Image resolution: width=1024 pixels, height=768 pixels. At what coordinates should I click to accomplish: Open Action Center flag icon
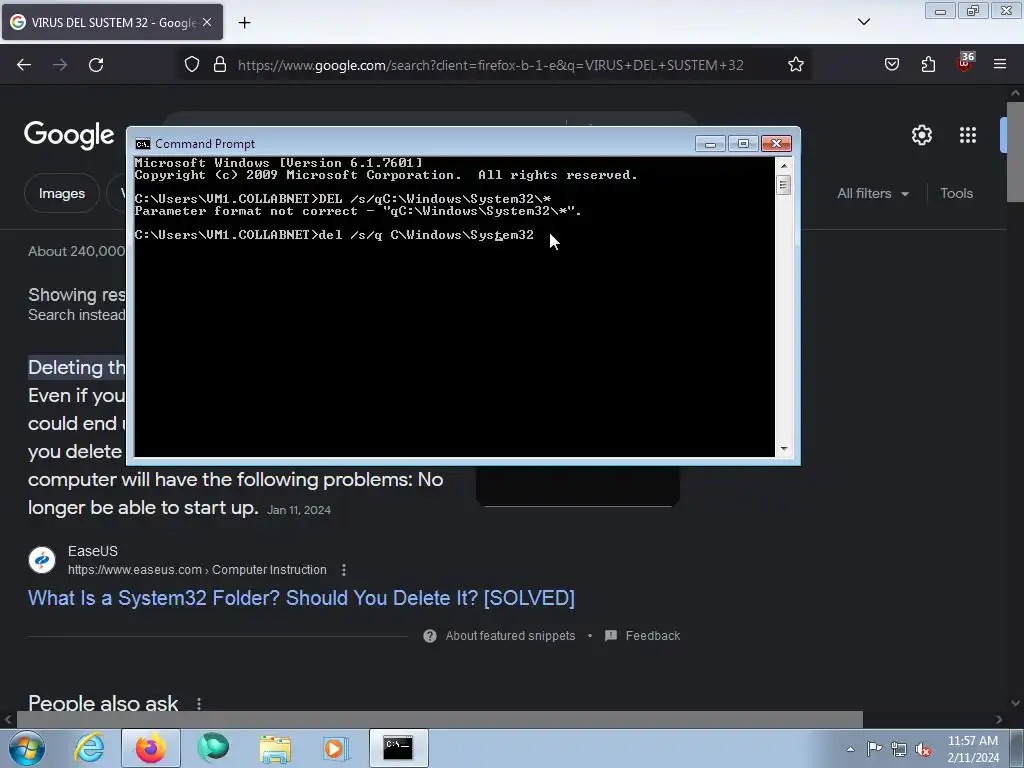click(x=874, y=749)
